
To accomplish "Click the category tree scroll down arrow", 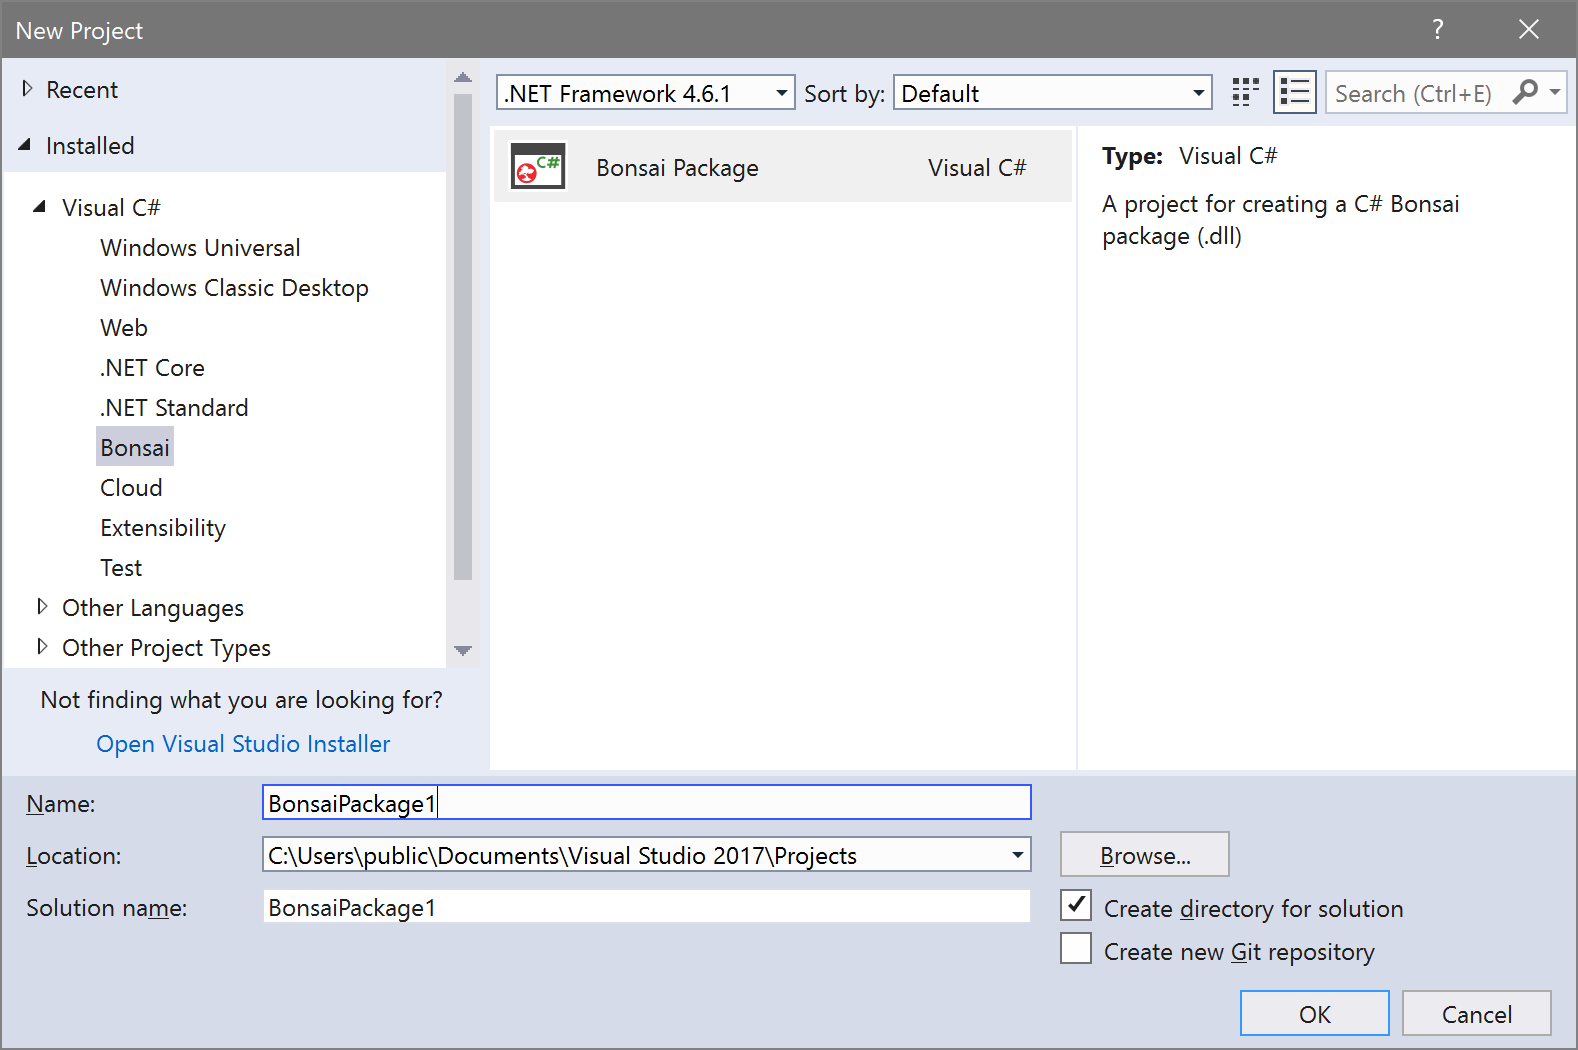I will click(x=462, y=651).
